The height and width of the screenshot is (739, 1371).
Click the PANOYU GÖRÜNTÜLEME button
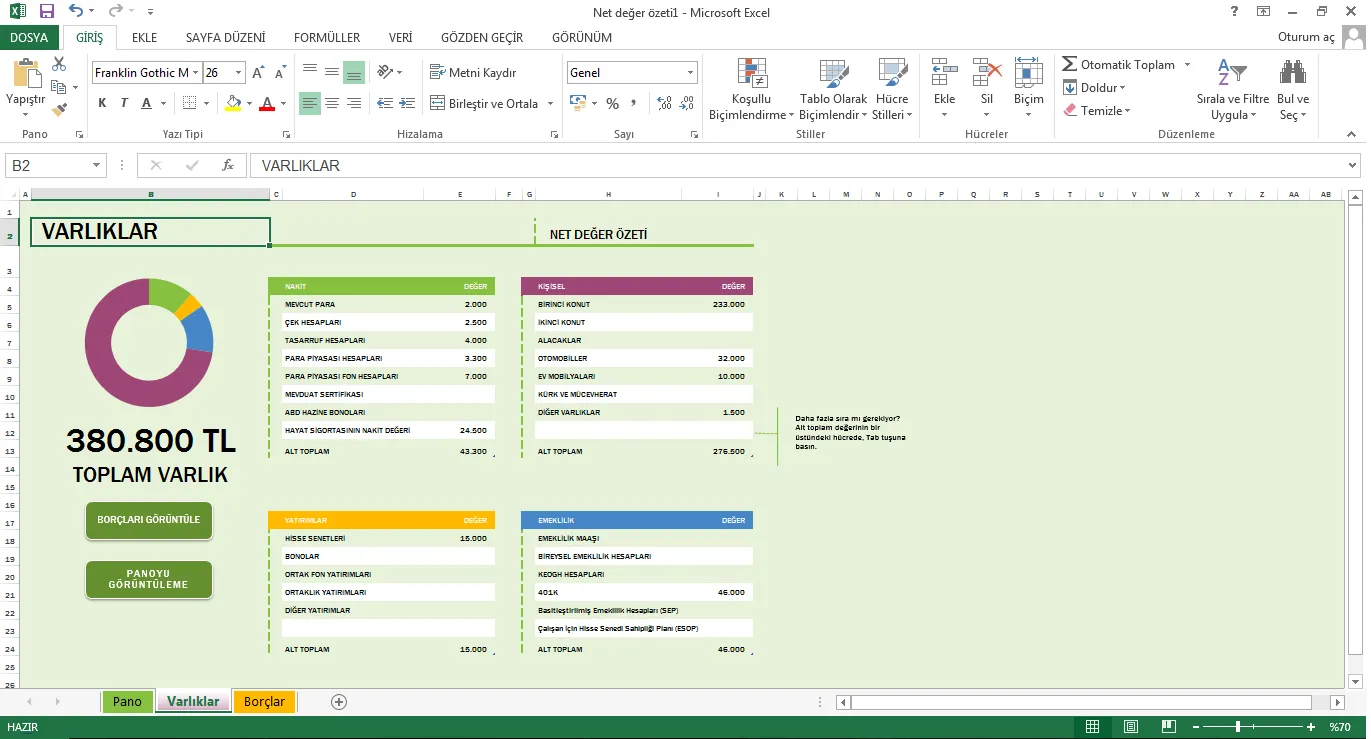click(x=149, y=580)
